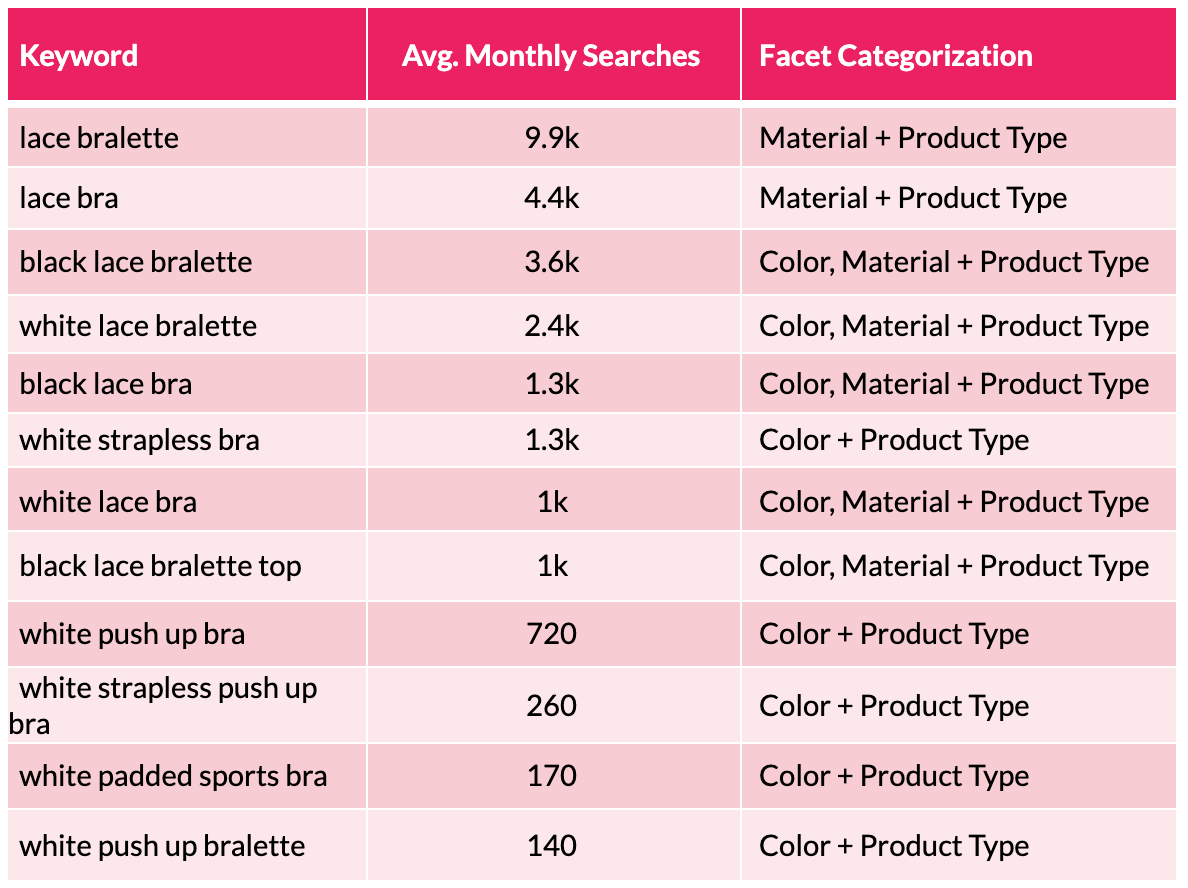The height and width of the screenshot is (888, 1188).
Task: Click the 720 monthly searches value
Action: pyautogui.click(x=552, y=634)
